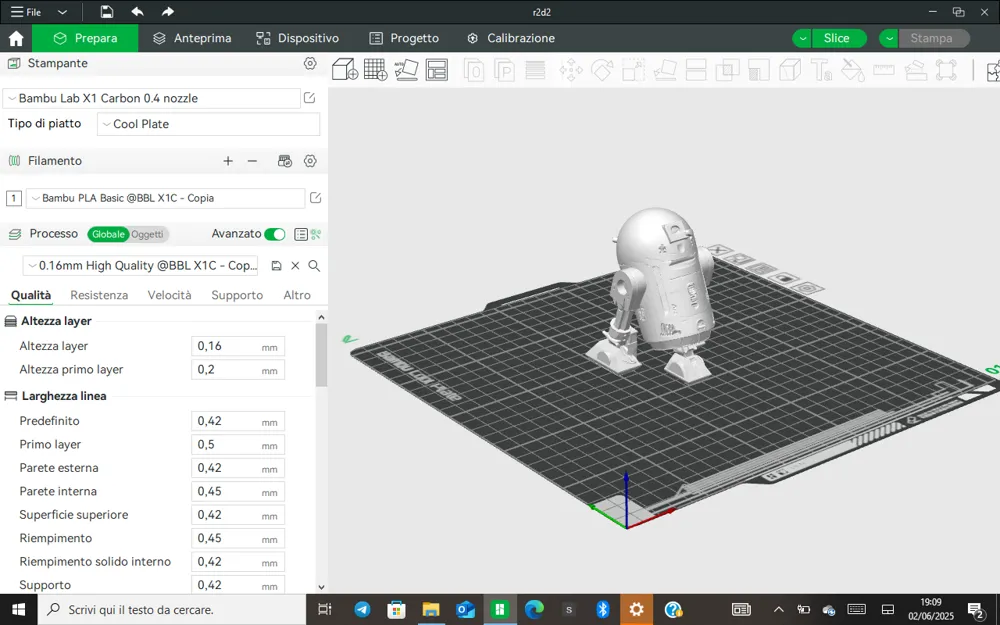This screenshot has width=1000, height=625.
Task: Click the Arrange all objects icon
Action: [x=437, y=70]
